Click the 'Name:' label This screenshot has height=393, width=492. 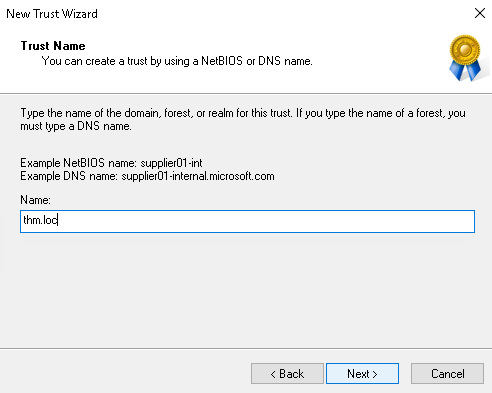[35, 200]
